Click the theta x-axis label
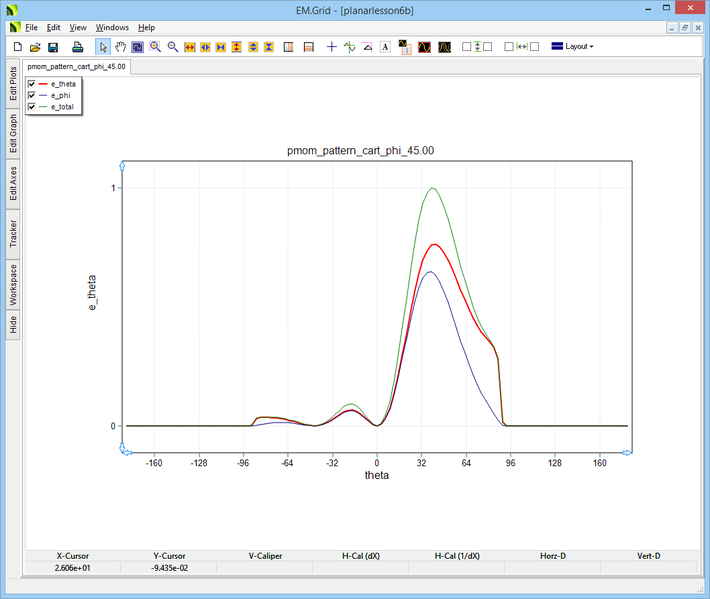 coord(377,476)
